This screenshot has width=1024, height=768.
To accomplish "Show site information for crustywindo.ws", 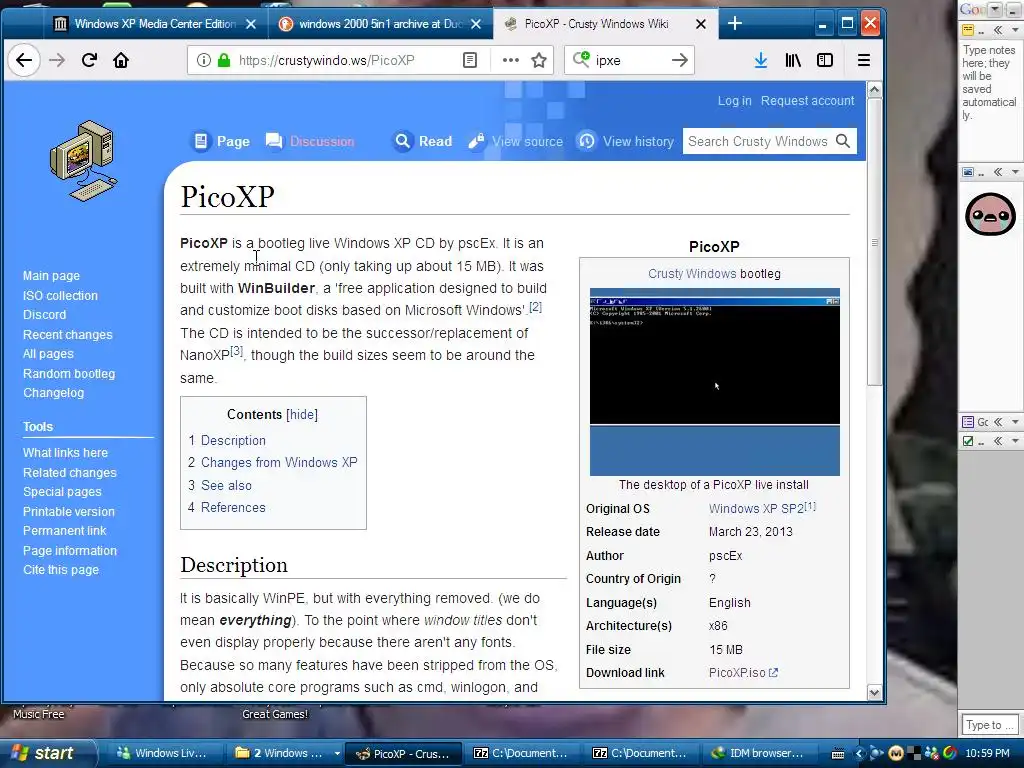I will pos(204,60).
